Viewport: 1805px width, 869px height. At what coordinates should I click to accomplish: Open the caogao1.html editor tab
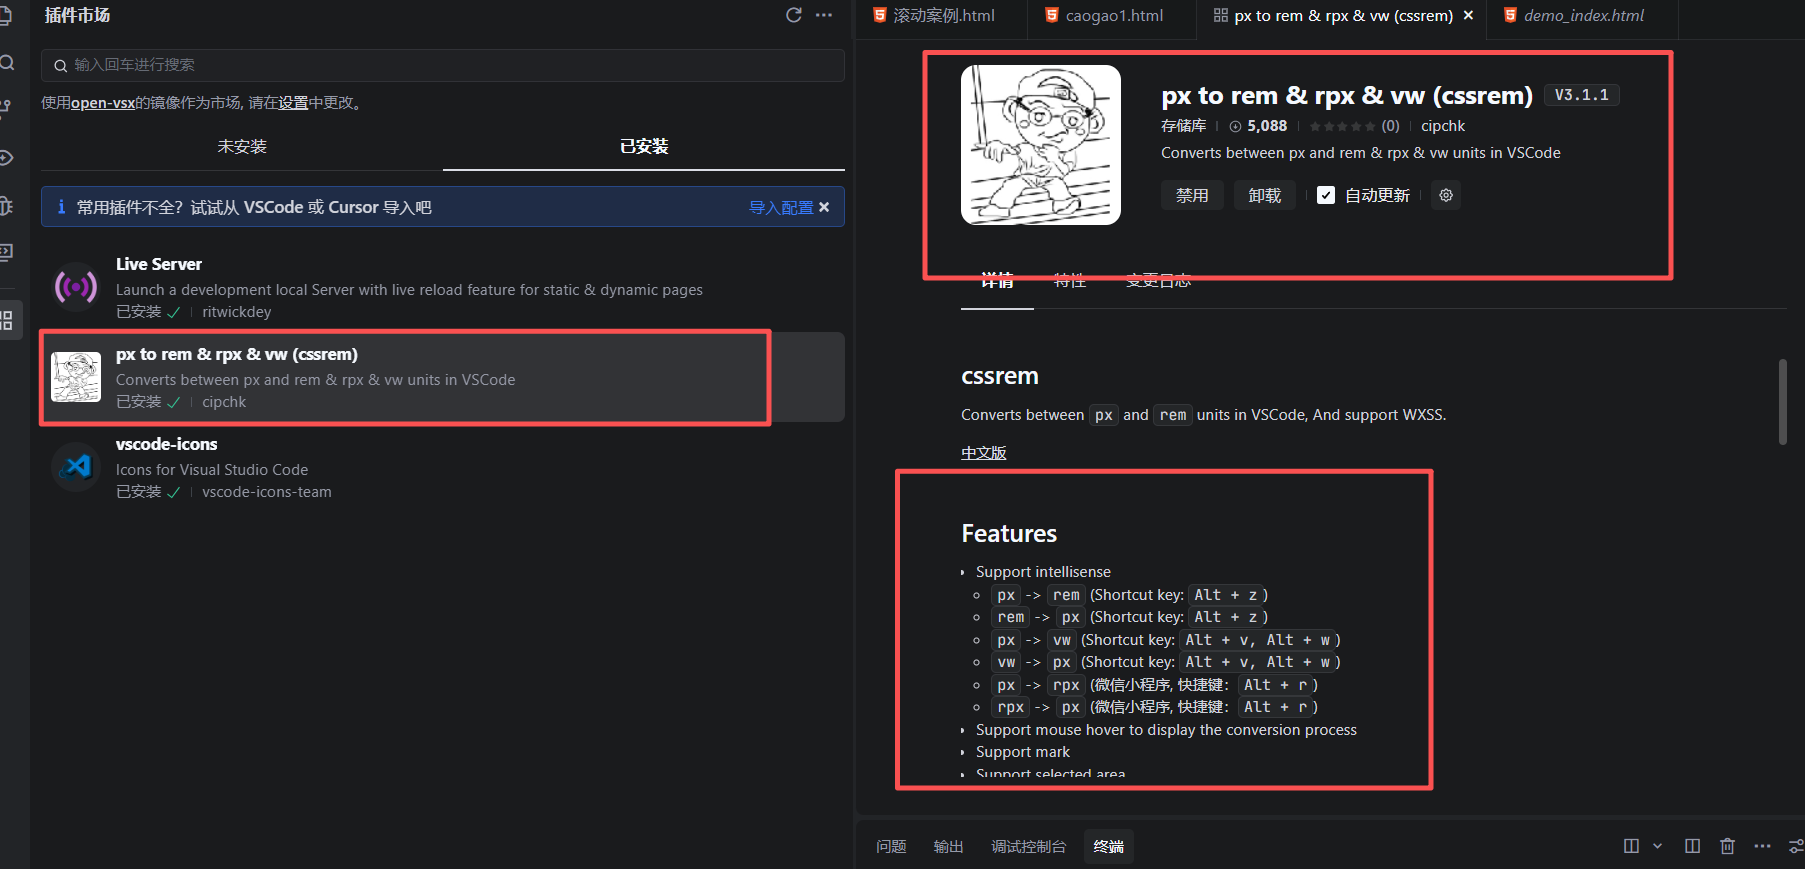[1114, 15]
